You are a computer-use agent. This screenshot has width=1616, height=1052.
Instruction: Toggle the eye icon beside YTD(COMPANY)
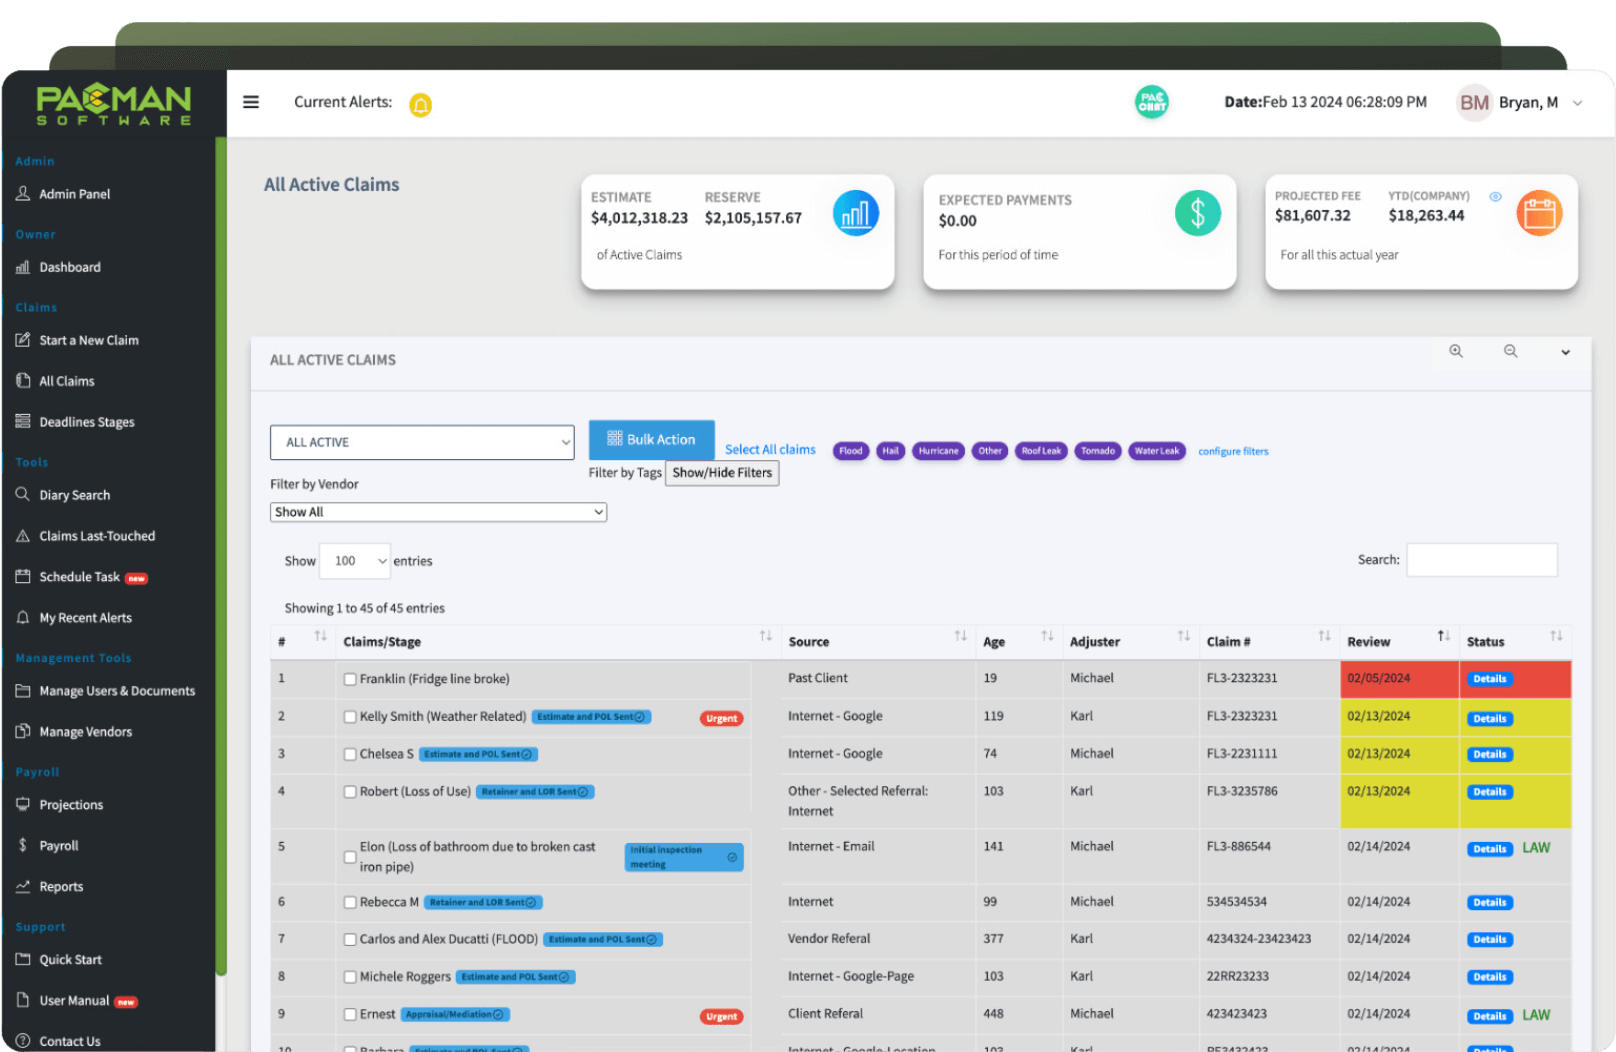(1495, 197)
